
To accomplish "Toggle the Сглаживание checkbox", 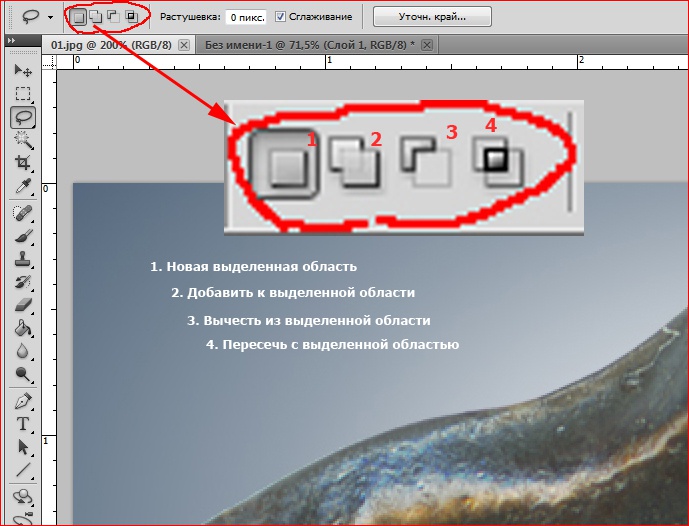I will click(x=281, y=17).
